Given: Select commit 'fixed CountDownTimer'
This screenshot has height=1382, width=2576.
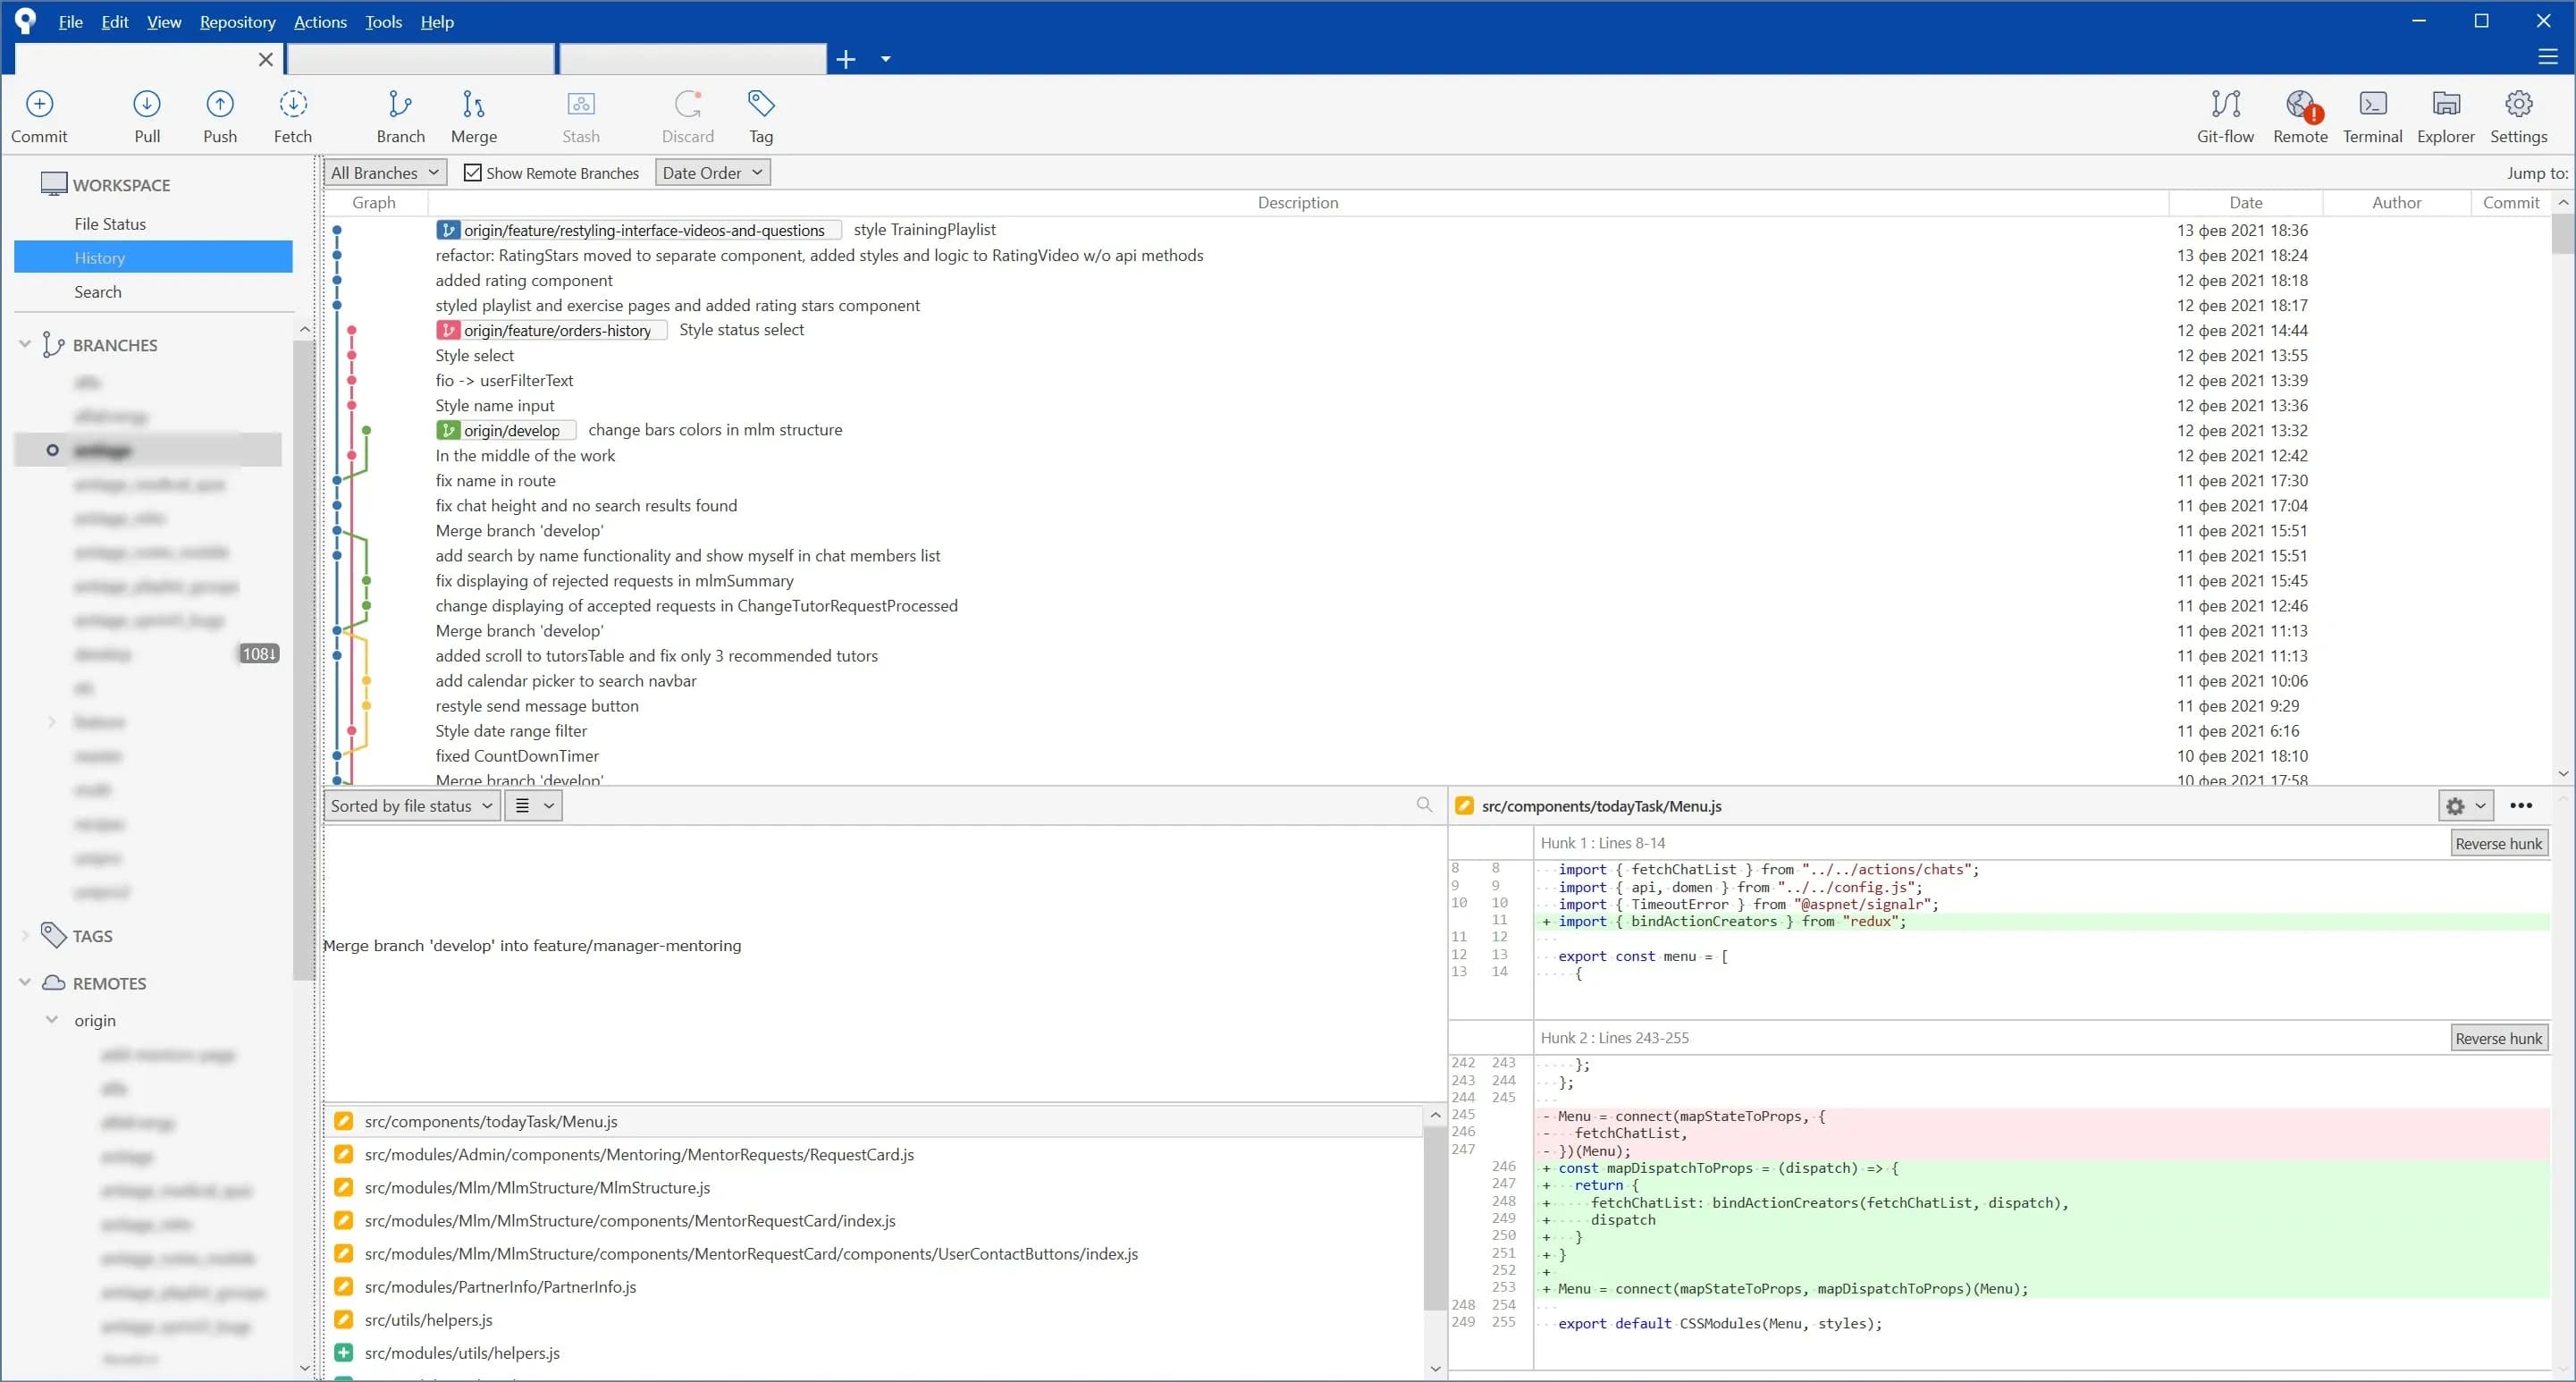Looking at the screenshot, I should coord(517,756).
